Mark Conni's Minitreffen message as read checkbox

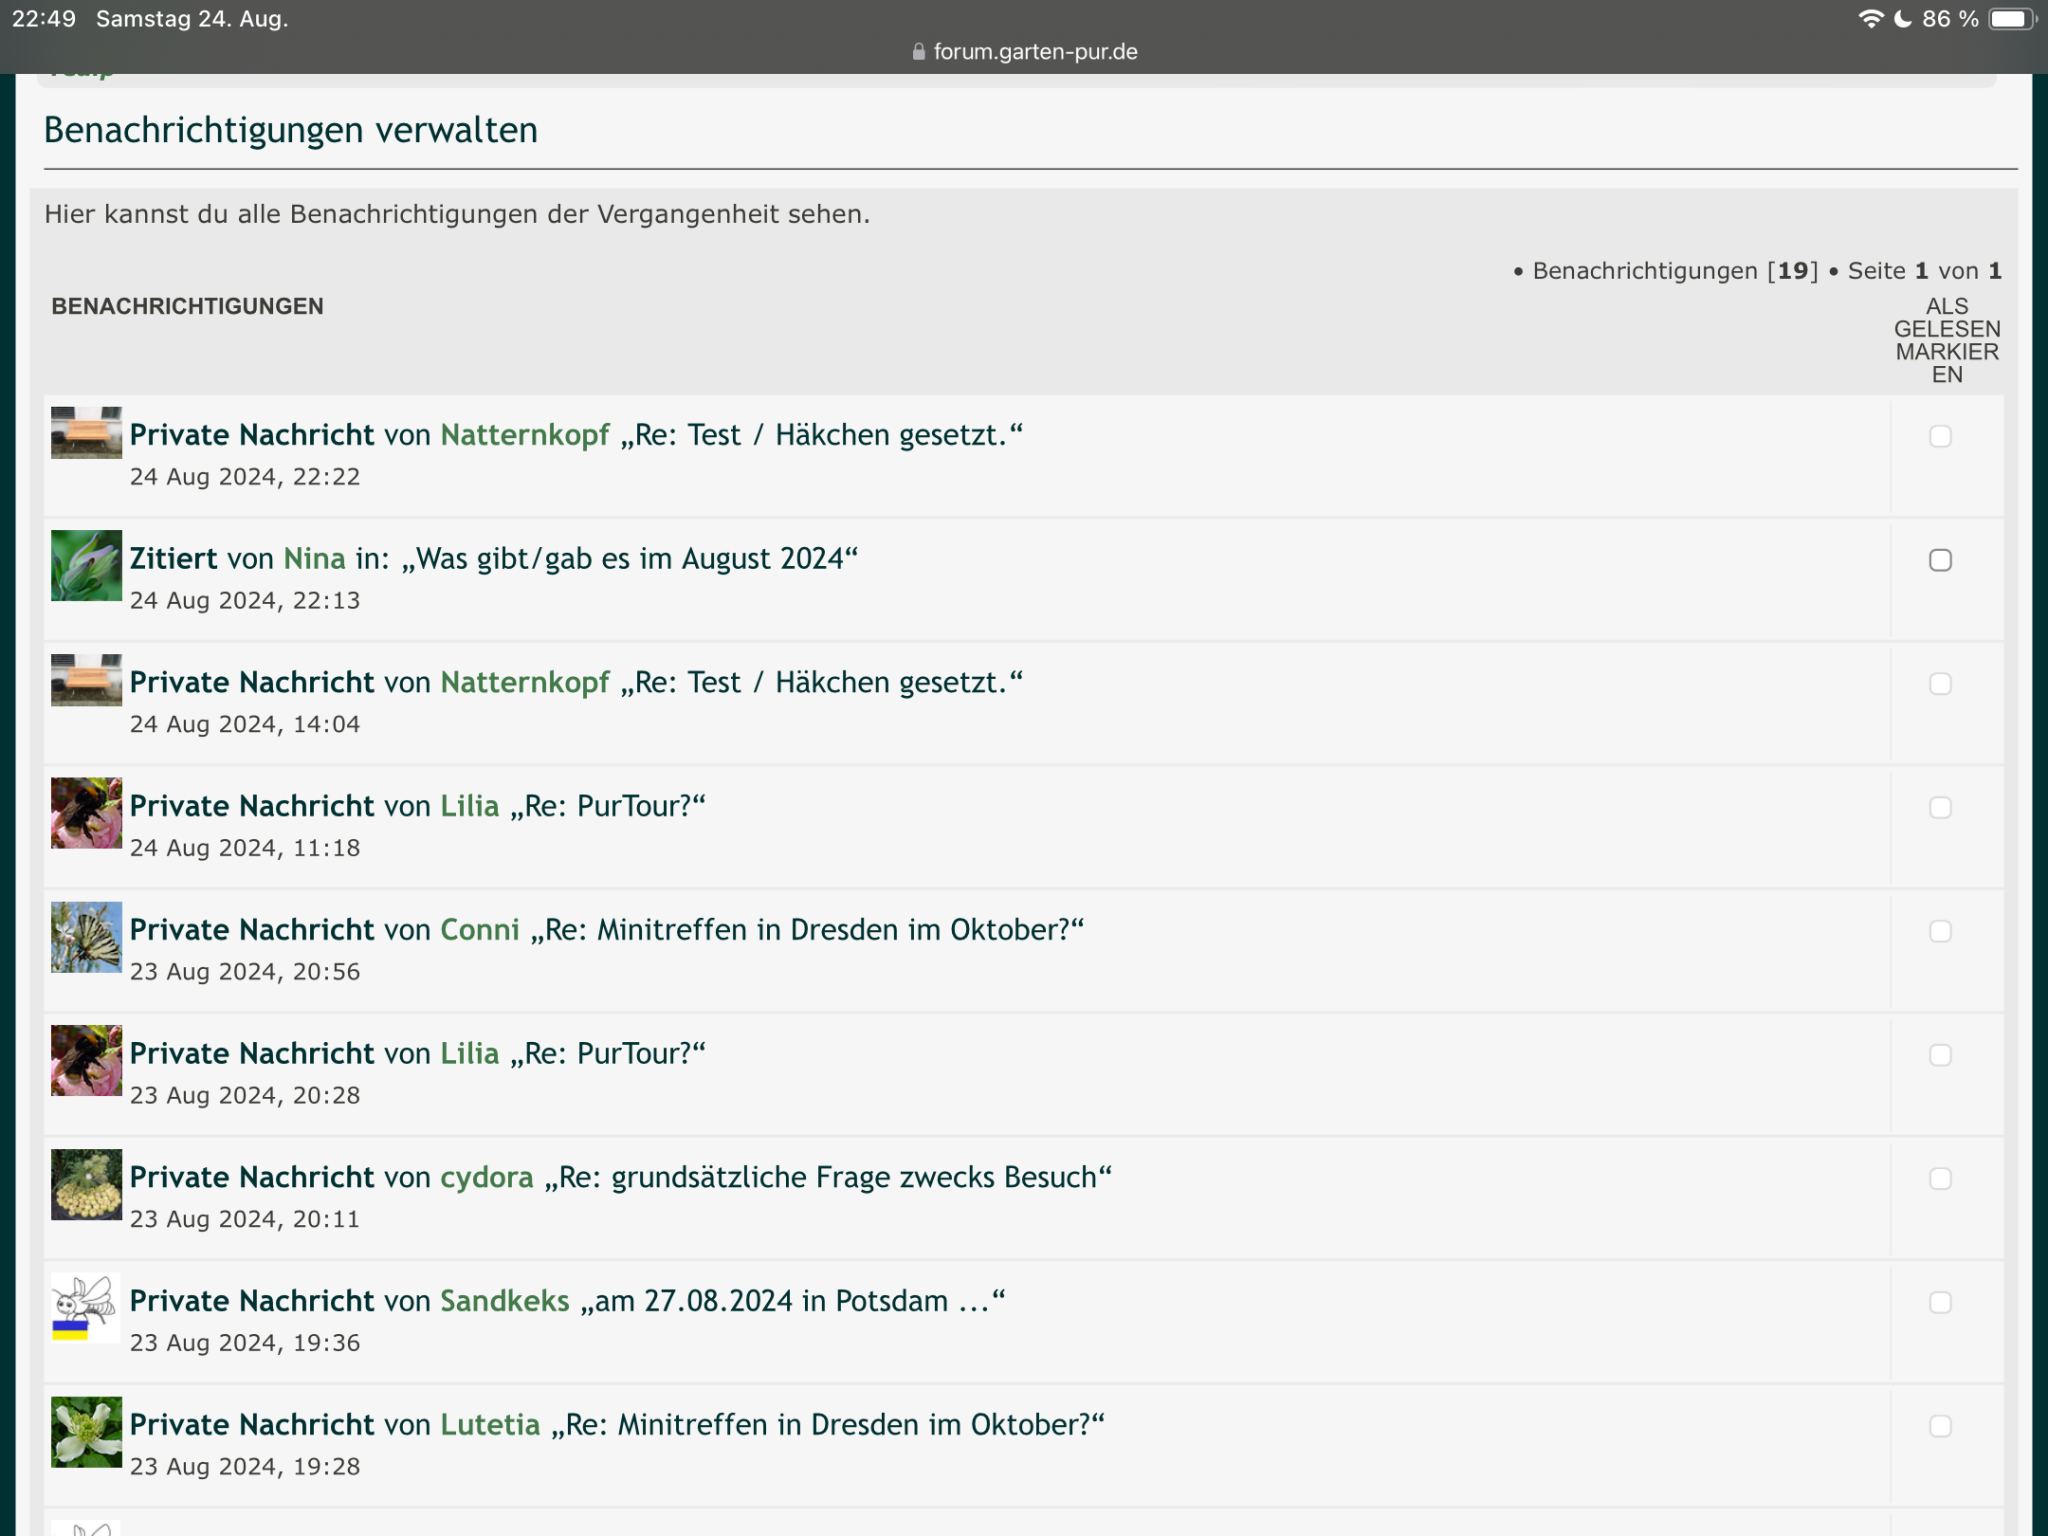click(1940, 931)
